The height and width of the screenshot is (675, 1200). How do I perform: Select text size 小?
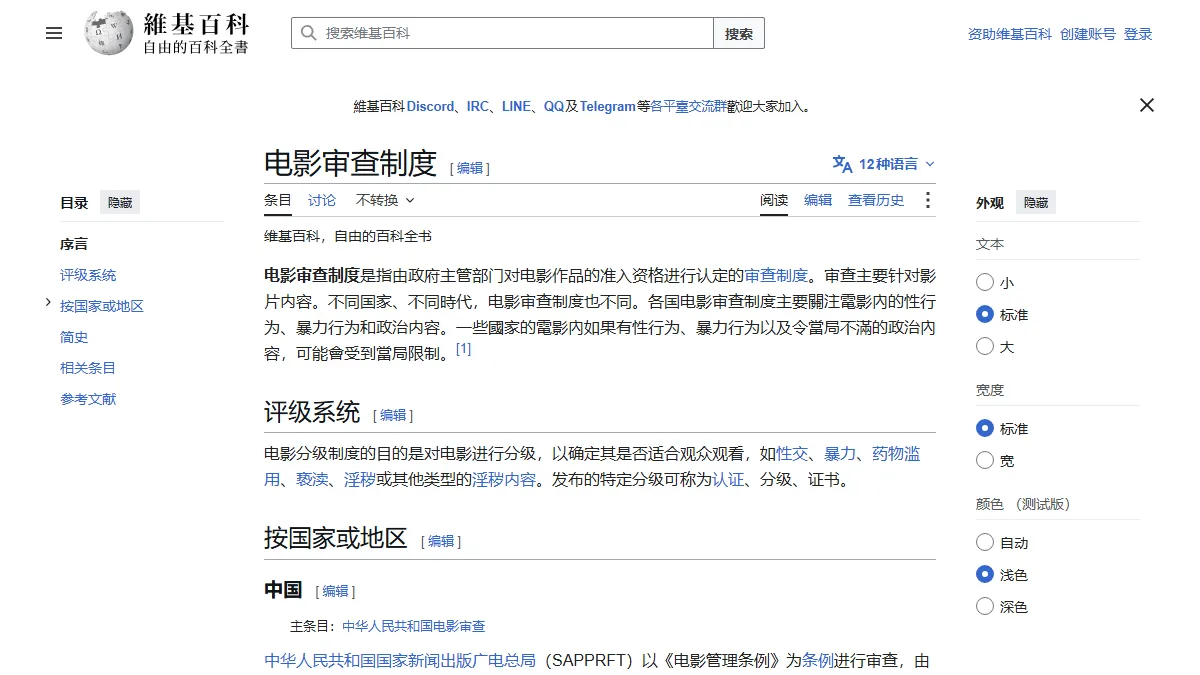tap(985, 283)
